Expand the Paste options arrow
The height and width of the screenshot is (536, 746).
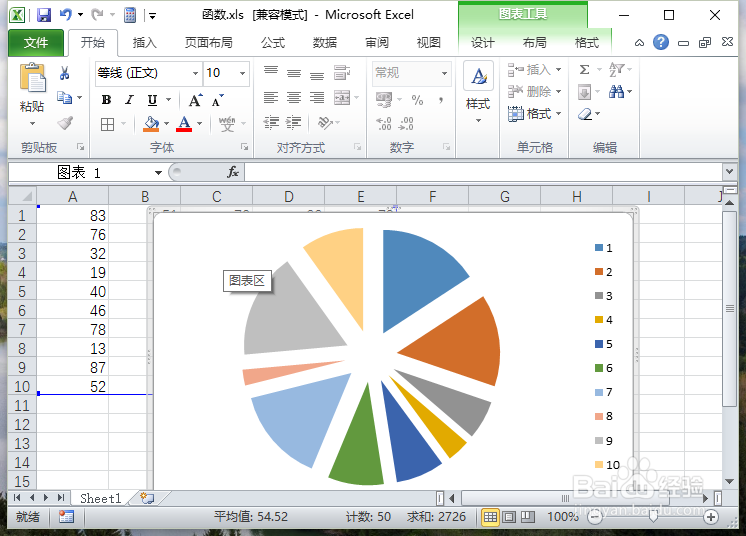click(32, 124)
